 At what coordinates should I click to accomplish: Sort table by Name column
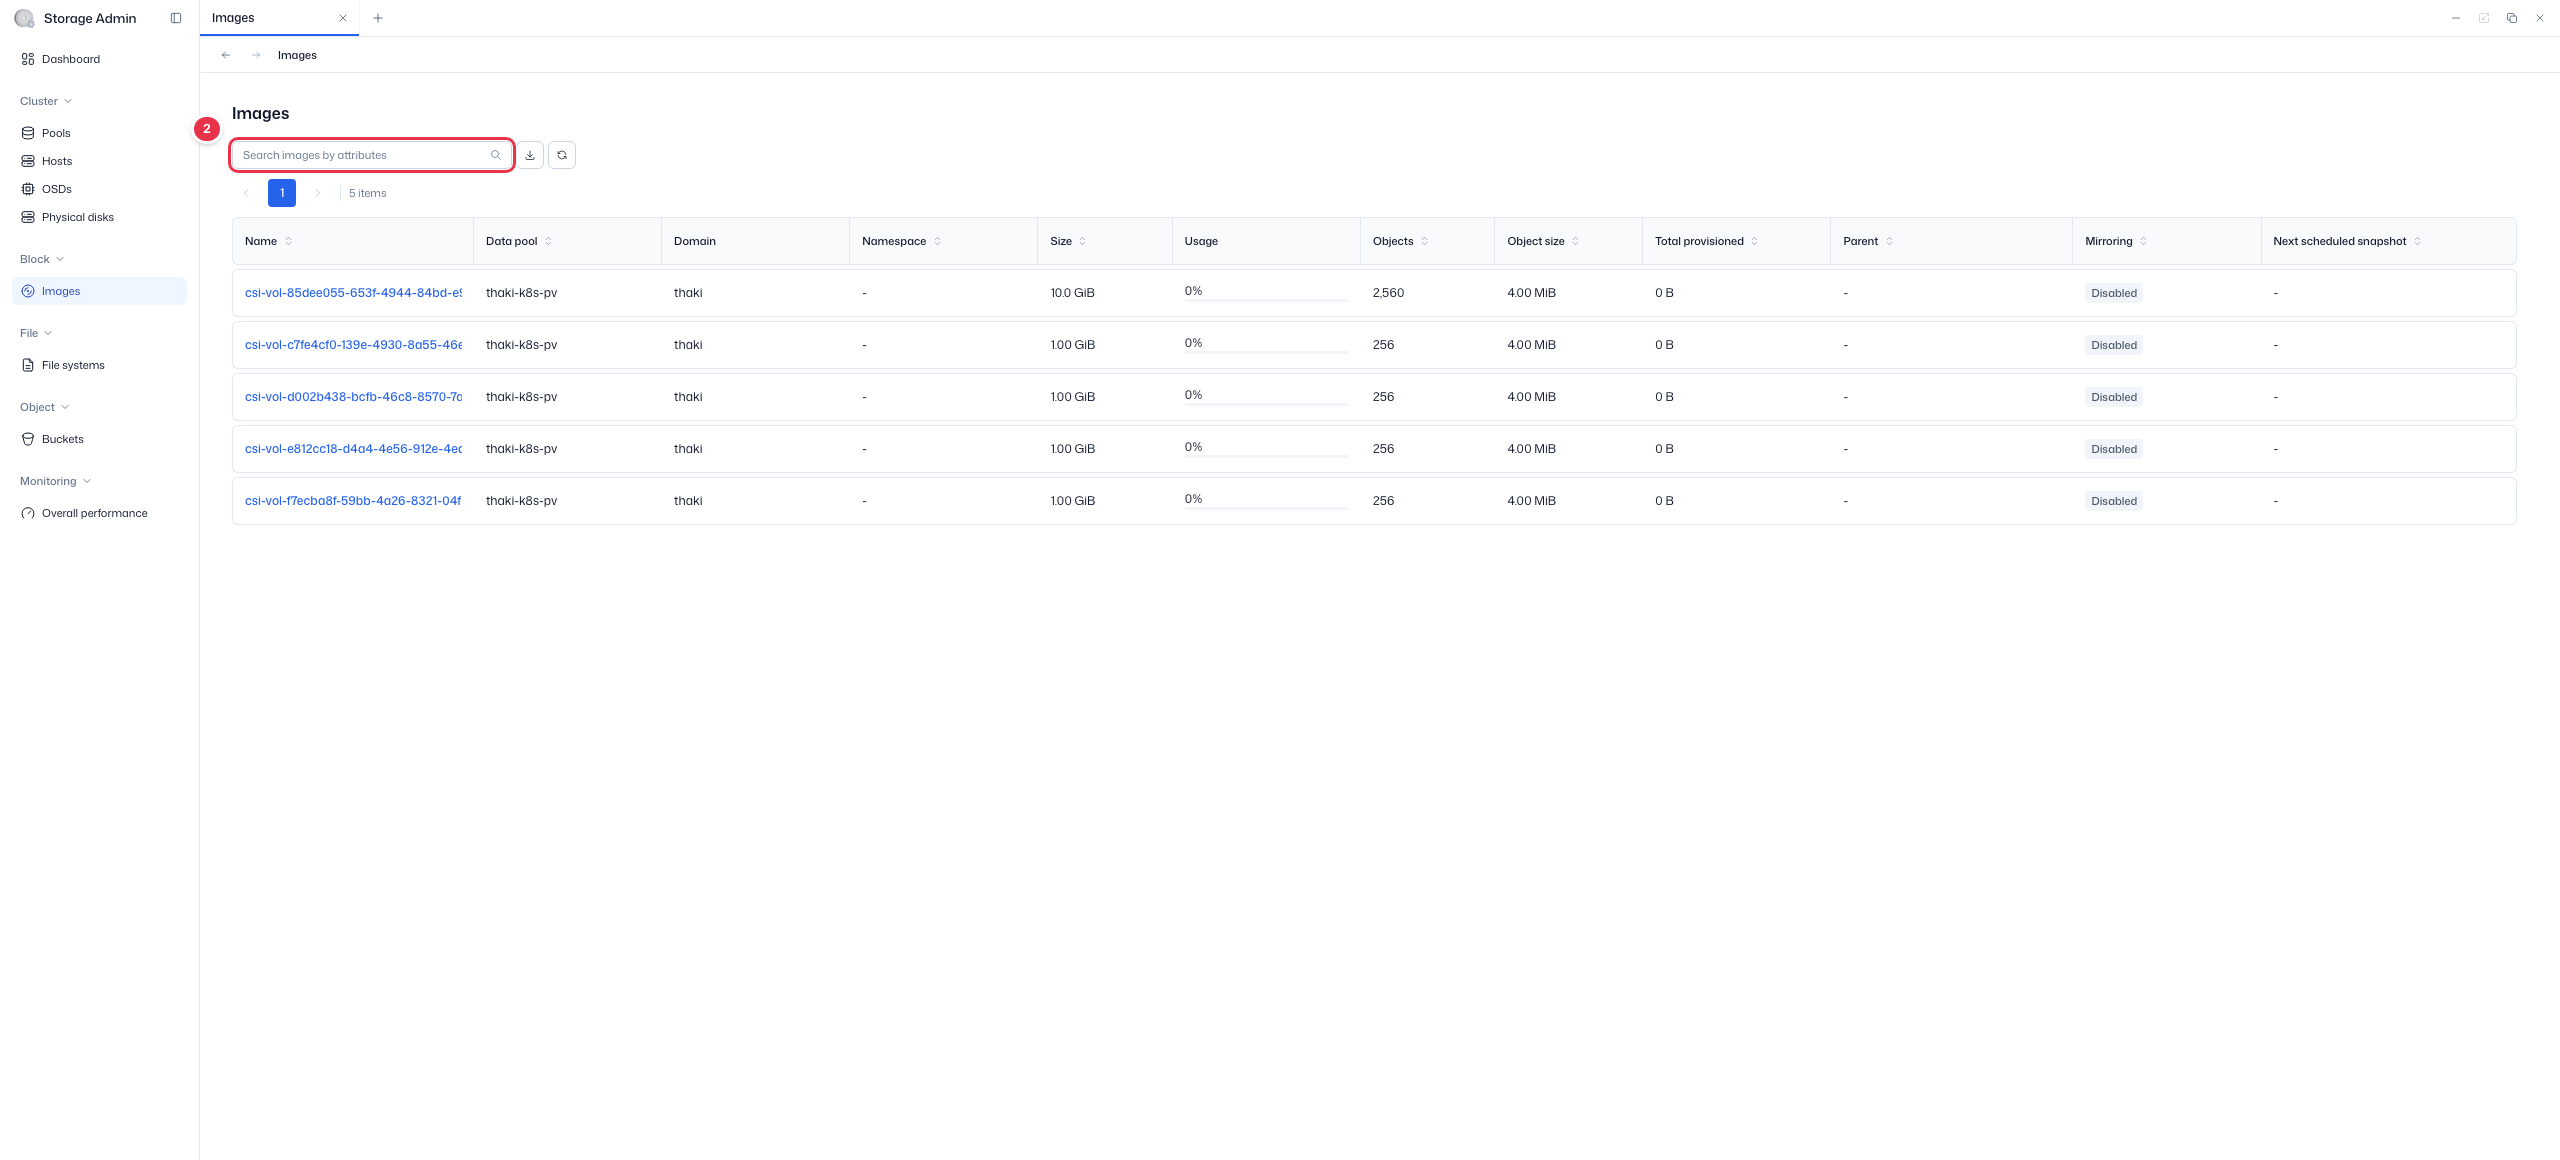point(289,241)
